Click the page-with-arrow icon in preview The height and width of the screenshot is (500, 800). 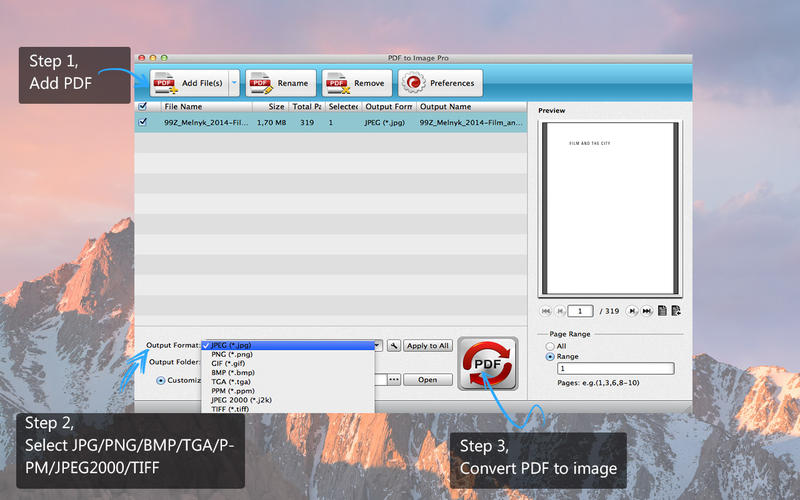676,311
